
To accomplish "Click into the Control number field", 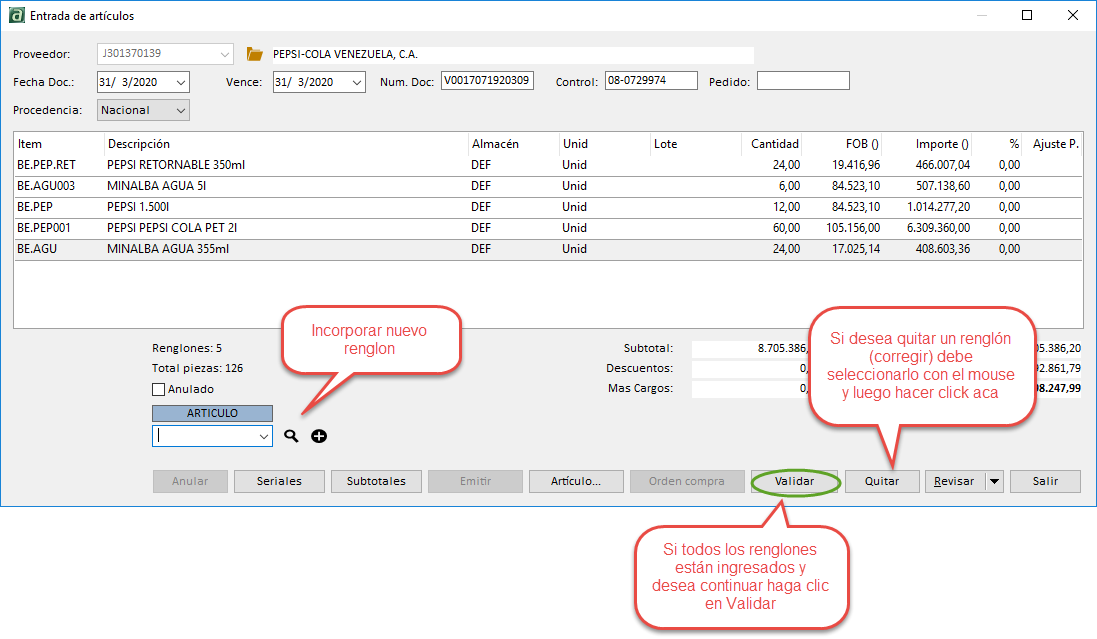I will pyautogui.click(x=650, y=81).
